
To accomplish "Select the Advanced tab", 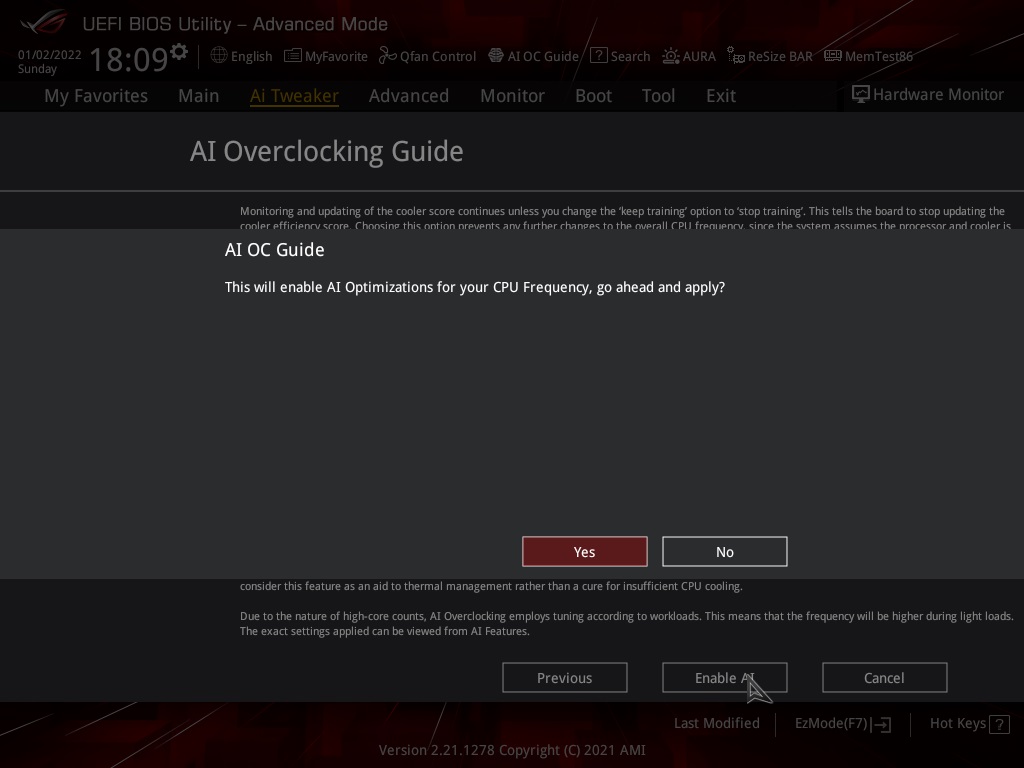I will [408, 96].
